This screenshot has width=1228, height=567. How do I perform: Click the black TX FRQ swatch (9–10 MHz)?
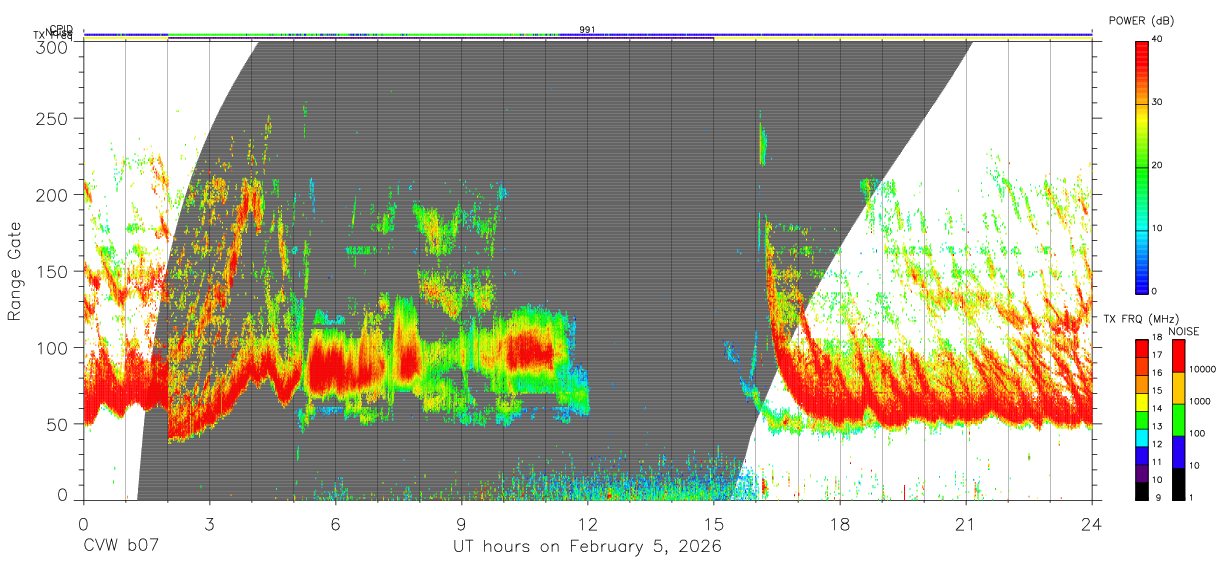(x=1142, y=490)
